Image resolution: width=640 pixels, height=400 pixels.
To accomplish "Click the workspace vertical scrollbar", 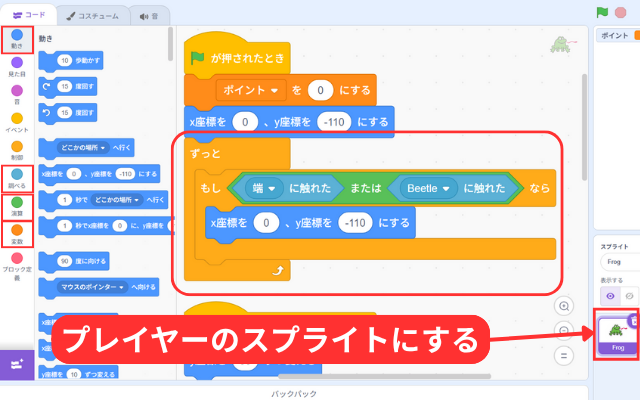I will click(584, 127).
